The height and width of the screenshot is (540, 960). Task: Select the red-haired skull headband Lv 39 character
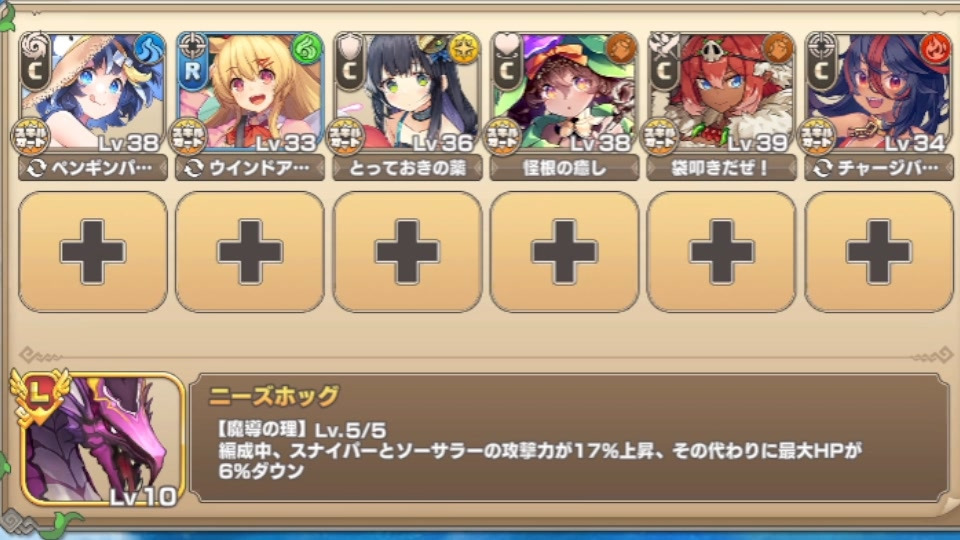click(x=721, y=91)
